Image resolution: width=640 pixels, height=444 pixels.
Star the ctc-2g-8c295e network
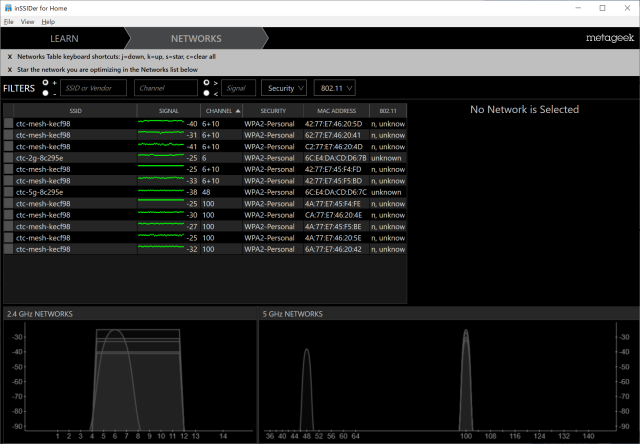pyautogui.click(x=9, y=158)
